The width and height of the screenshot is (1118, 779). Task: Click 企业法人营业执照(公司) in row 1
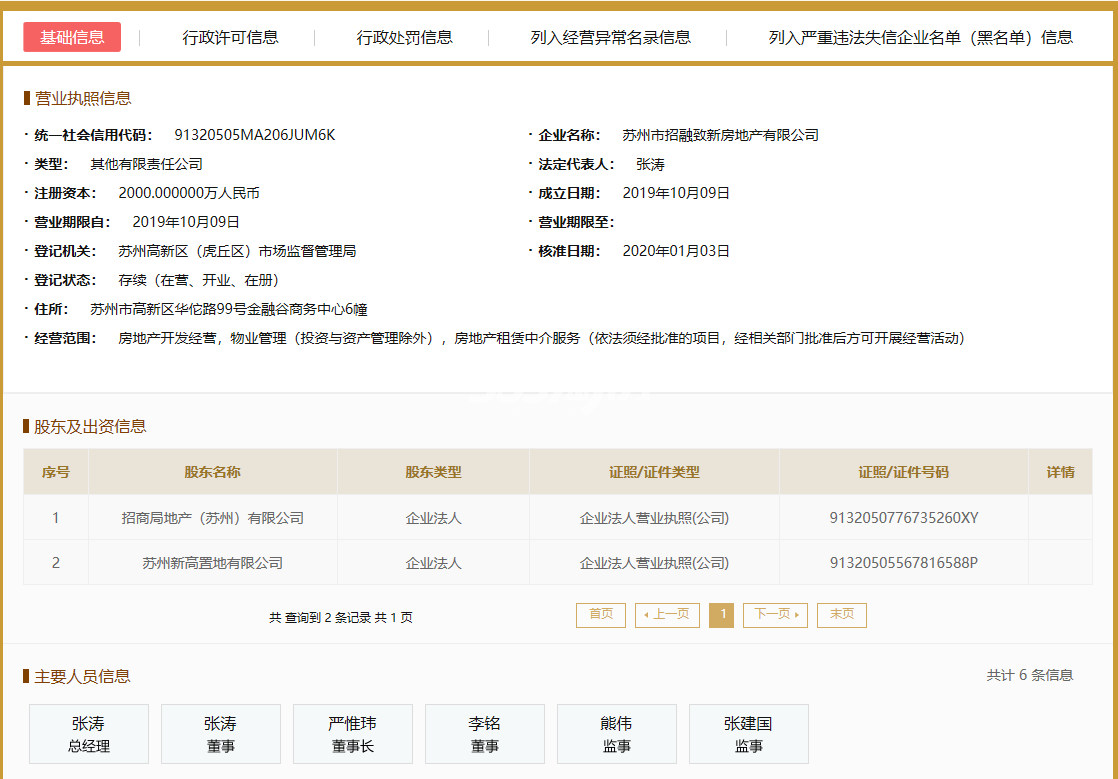tap(654, 518)
